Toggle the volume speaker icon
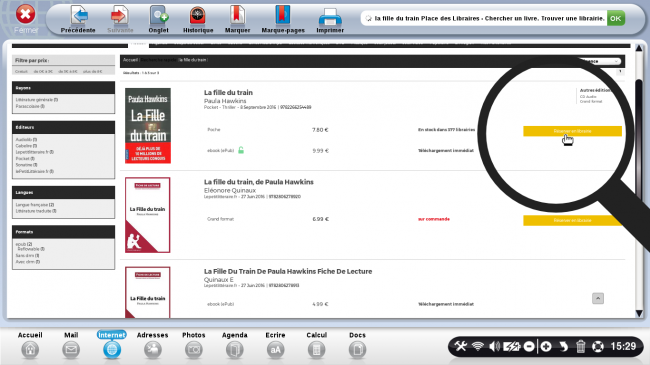Screen dimensions: 650x365 [x=494, y=346]
